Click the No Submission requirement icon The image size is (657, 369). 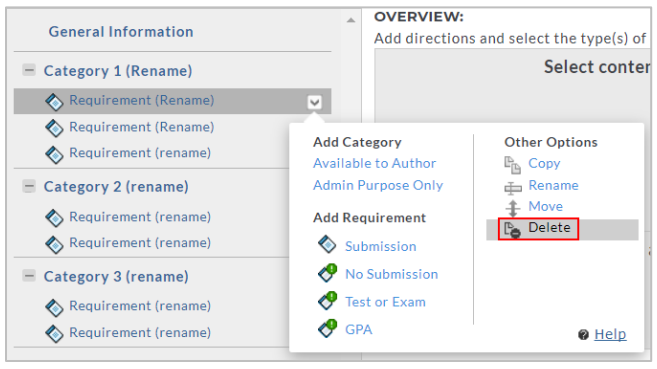pyautogui.click(x=327, y=273)
